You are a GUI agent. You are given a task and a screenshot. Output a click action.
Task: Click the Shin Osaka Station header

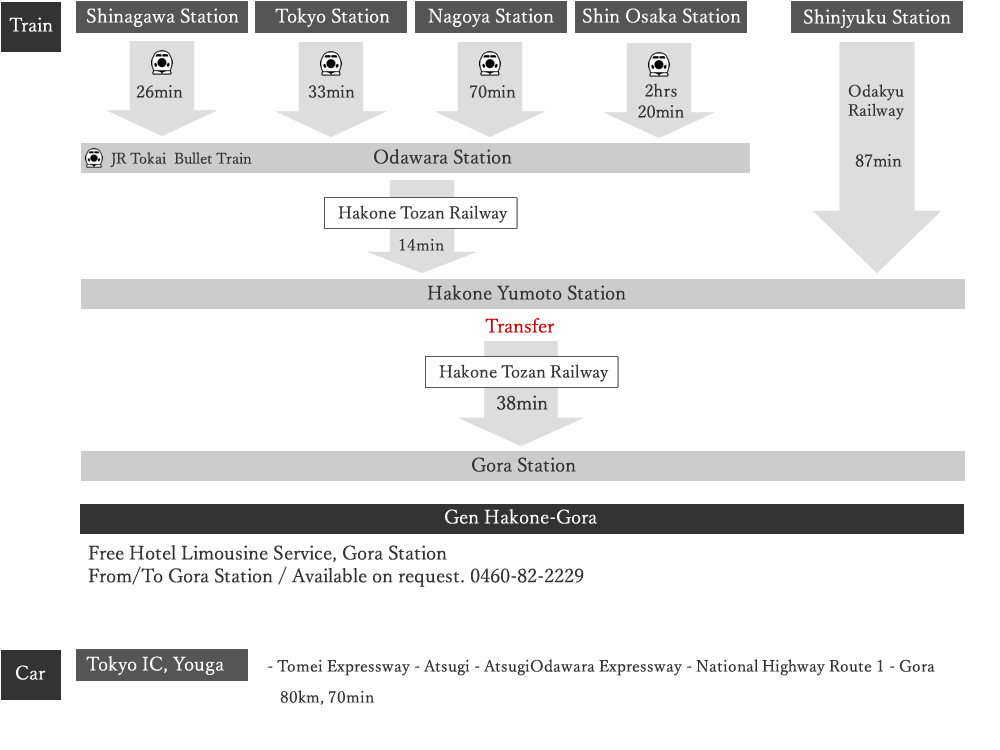click(661, 17)
